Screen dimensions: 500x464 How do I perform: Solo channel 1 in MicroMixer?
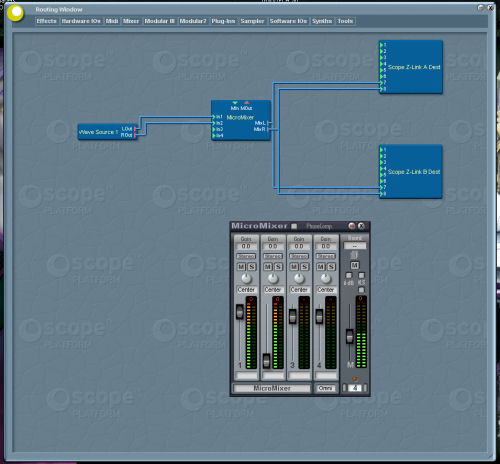(252, 267)
